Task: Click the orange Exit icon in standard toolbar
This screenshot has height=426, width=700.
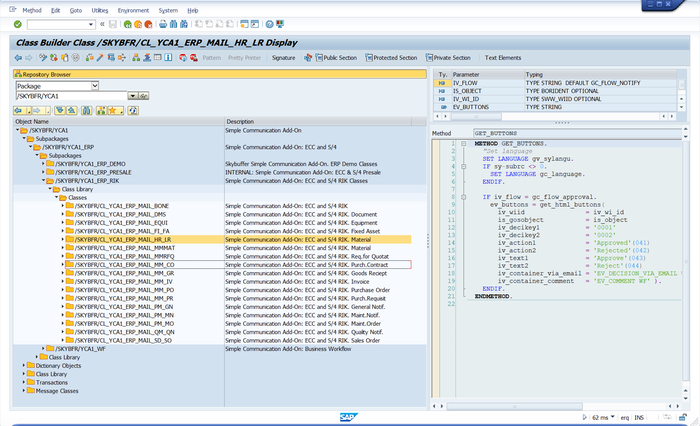Action: tap(138, 24)
